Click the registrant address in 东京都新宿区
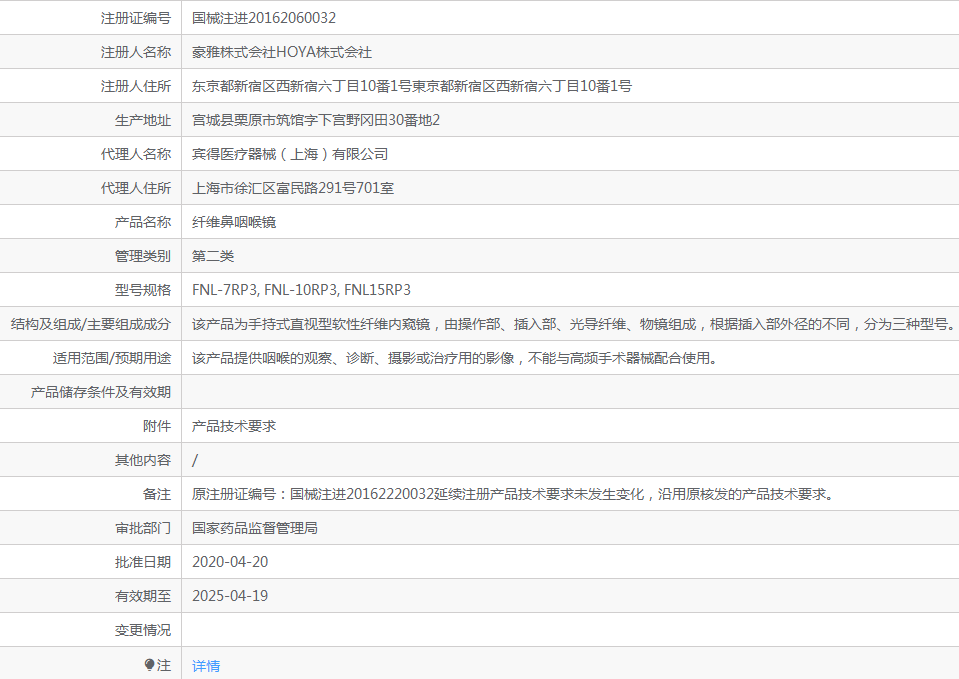The height and width of the screenshot is (679, 959). [411, 86]
